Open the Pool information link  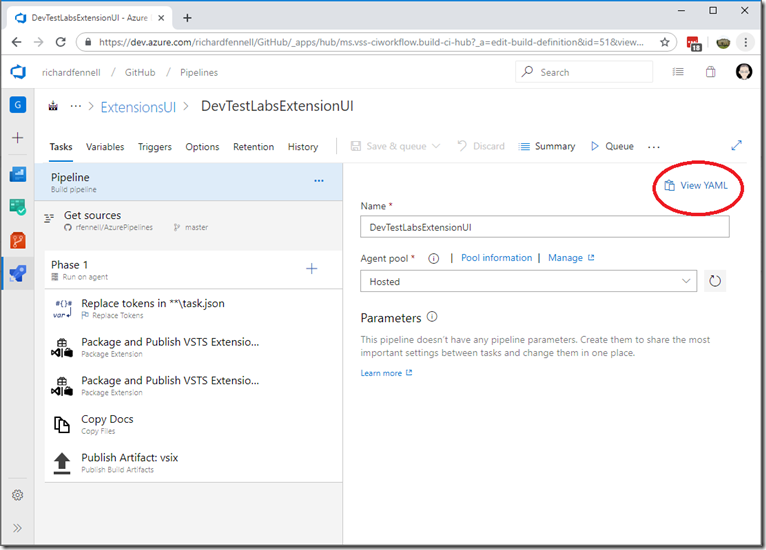(496, 258)
